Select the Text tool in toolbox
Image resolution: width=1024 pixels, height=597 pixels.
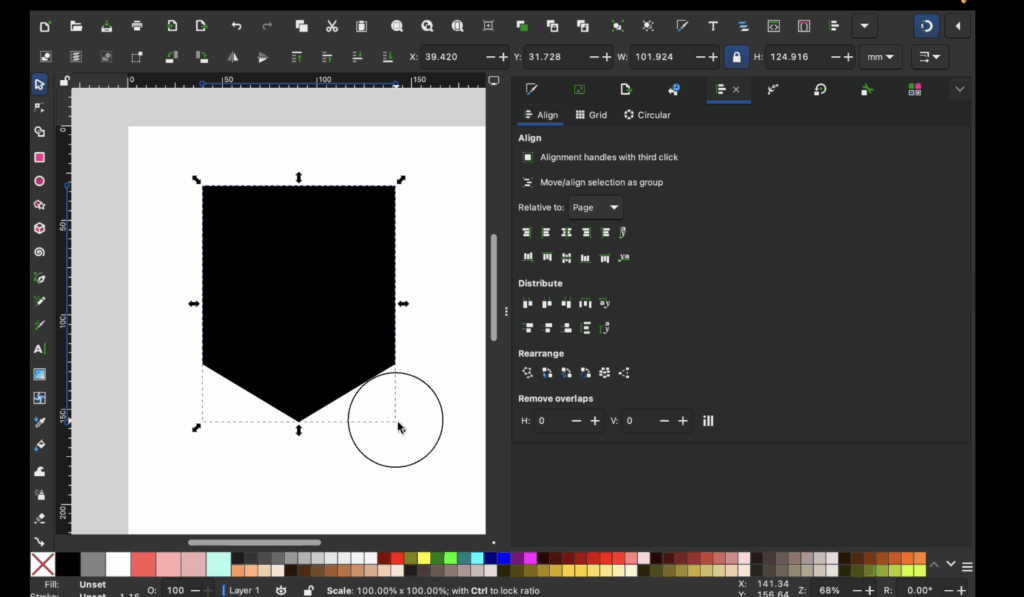click(x=39, y=349)
